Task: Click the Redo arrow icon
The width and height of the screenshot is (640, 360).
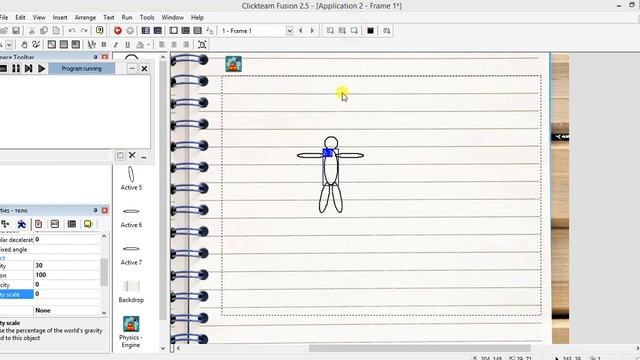Action: tap(84, 31)
